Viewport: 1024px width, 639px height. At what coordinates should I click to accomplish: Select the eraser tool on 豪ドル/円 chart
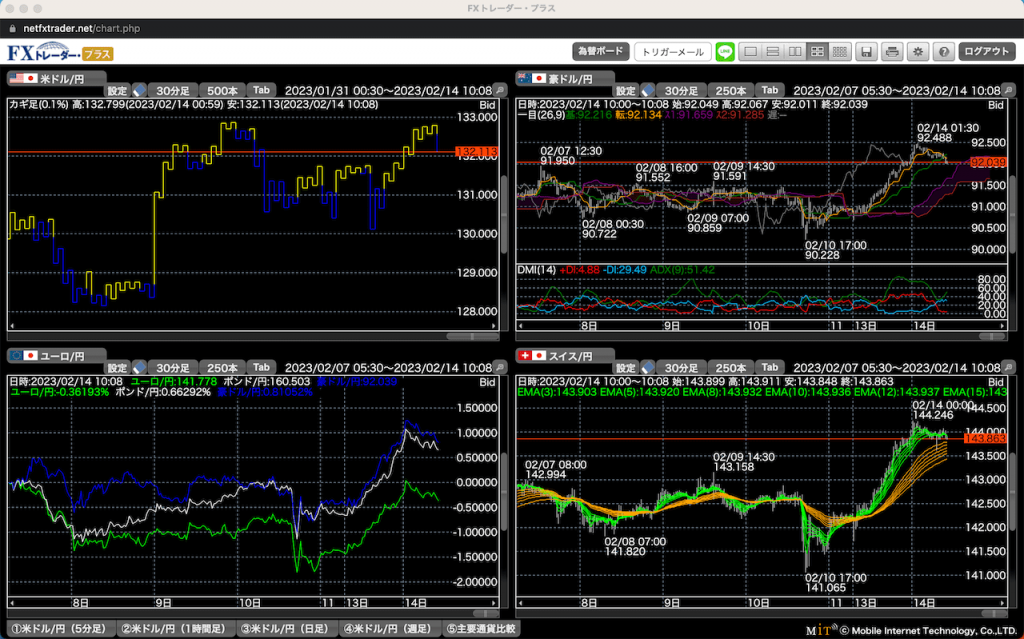[x=647, y=91]
